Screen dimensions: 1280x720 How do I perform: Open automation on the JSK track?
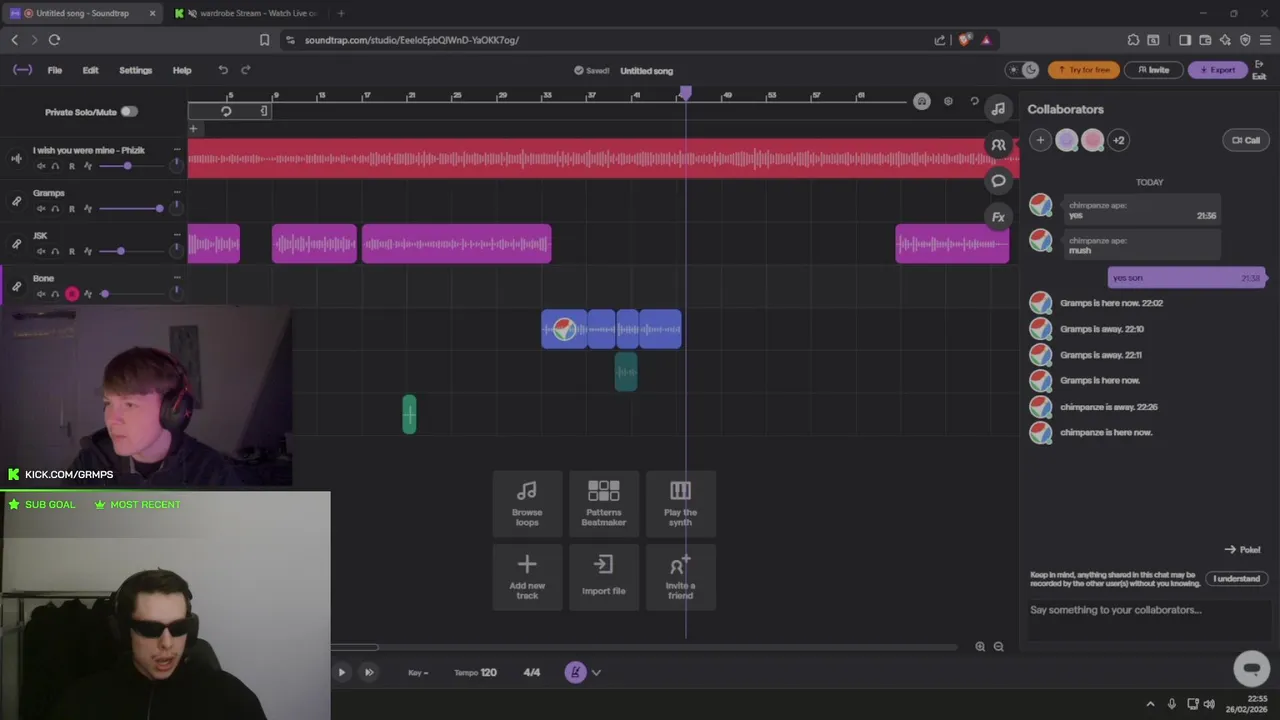88,252
